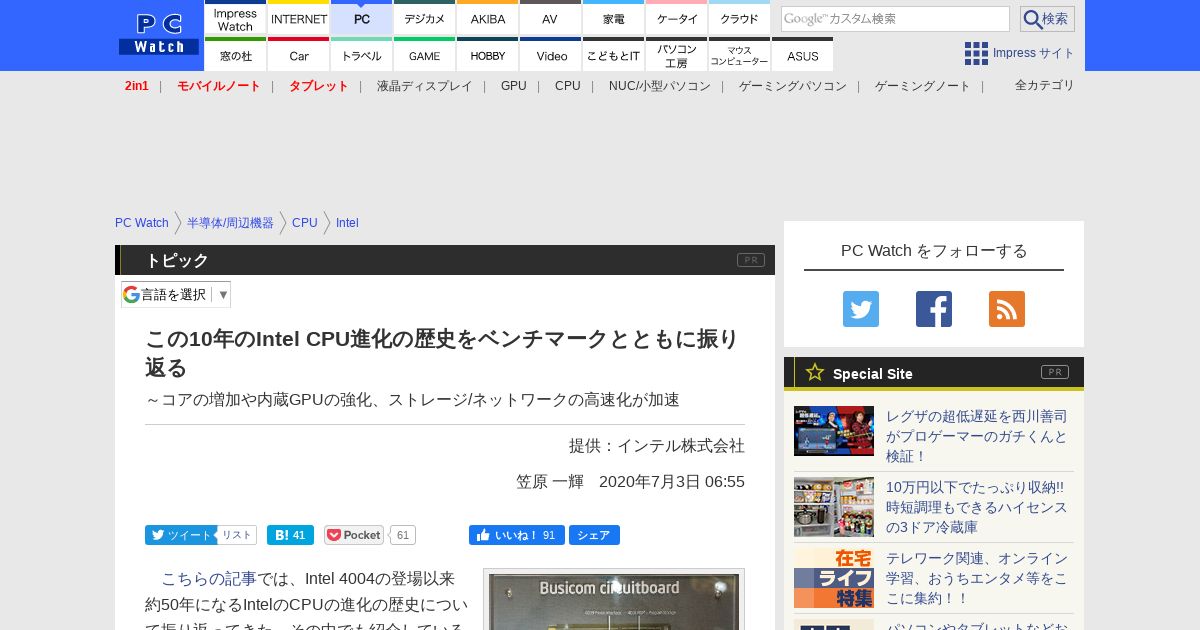The height and width of the screenshot is (630, 1200).
Task: Go to the CPU category in subnav
Action: pyautogui.click(x=568, y=86)
